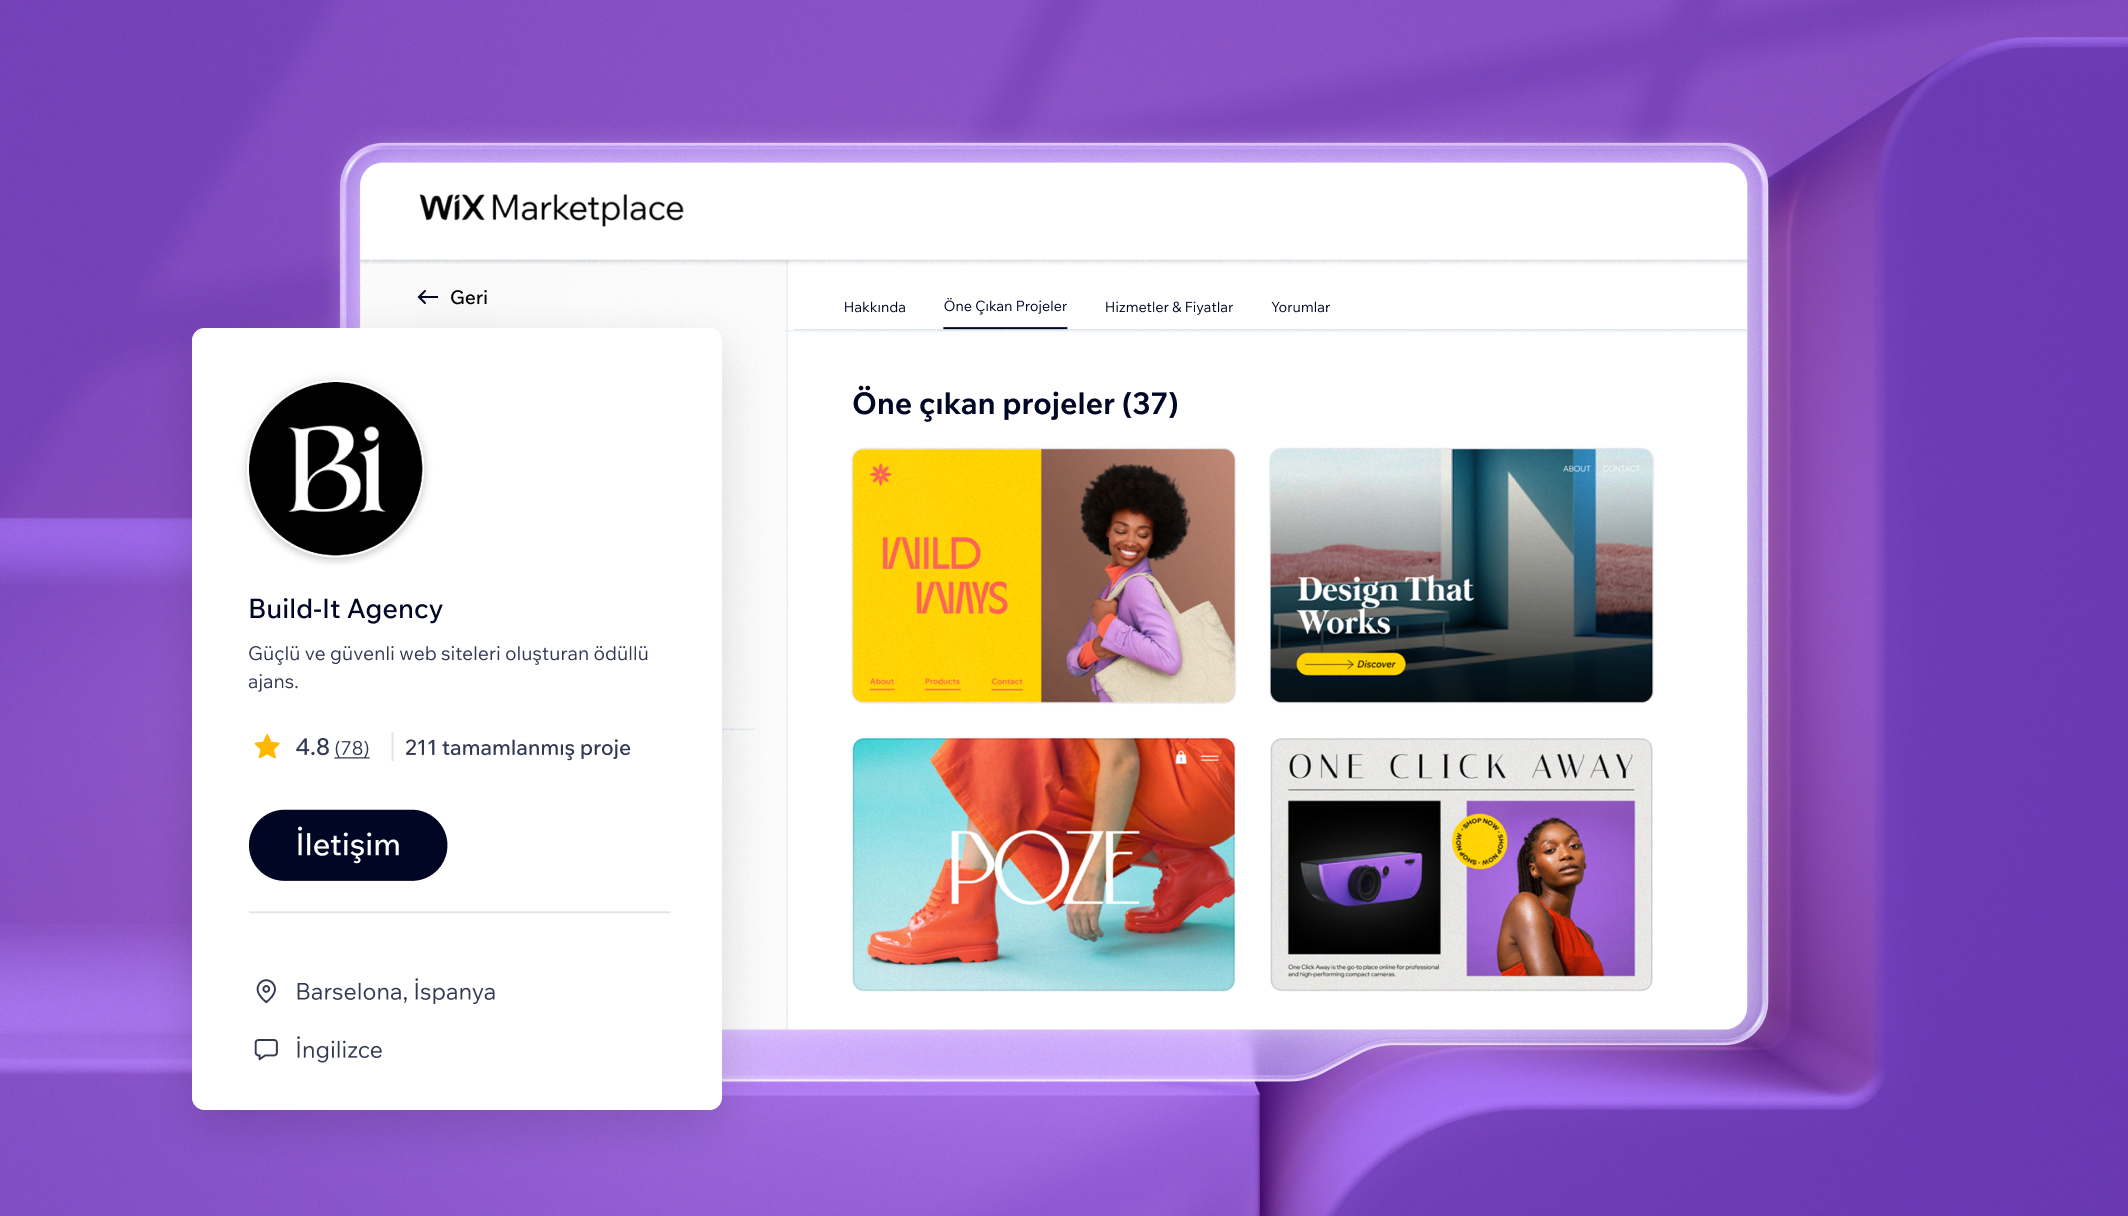Image resolution: width=2128 pixels, height=1216 pixels.
Task: Click the 4.8 rating value
Action: [x=312, y=747]
